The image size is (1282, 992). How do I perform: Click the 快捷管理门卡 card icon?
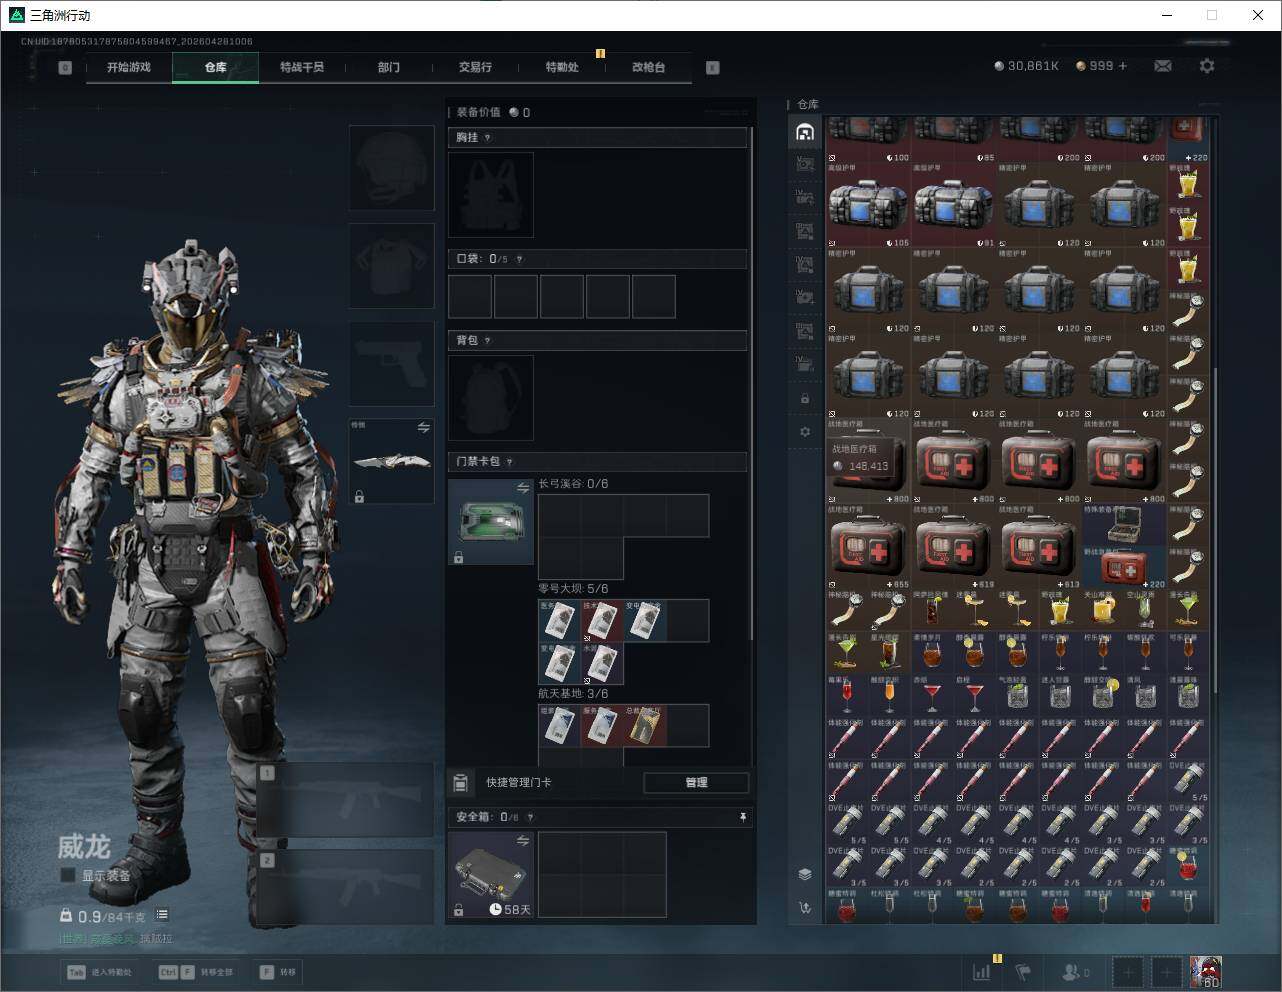(461, 782)
